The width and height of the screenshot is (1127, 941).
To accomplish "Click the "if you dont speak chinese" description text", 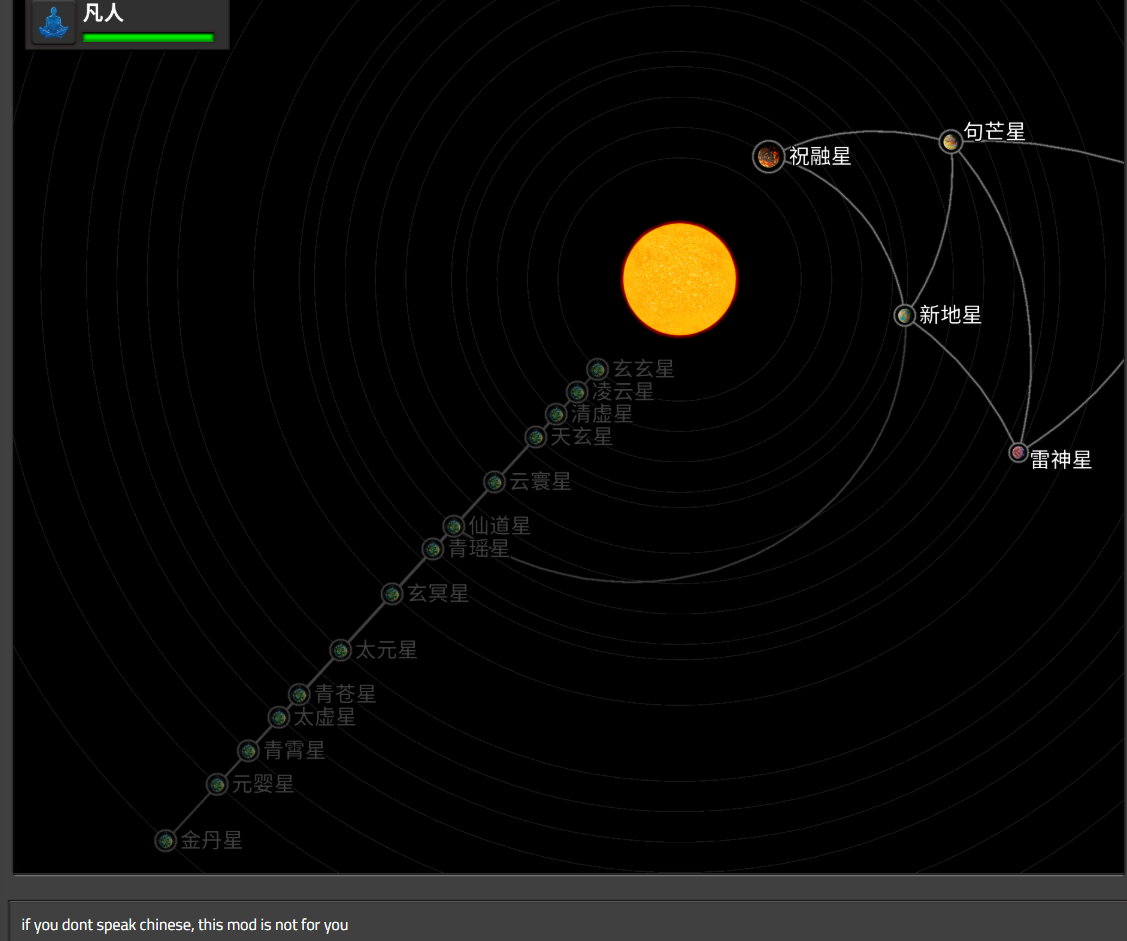I will coord(185,925).
